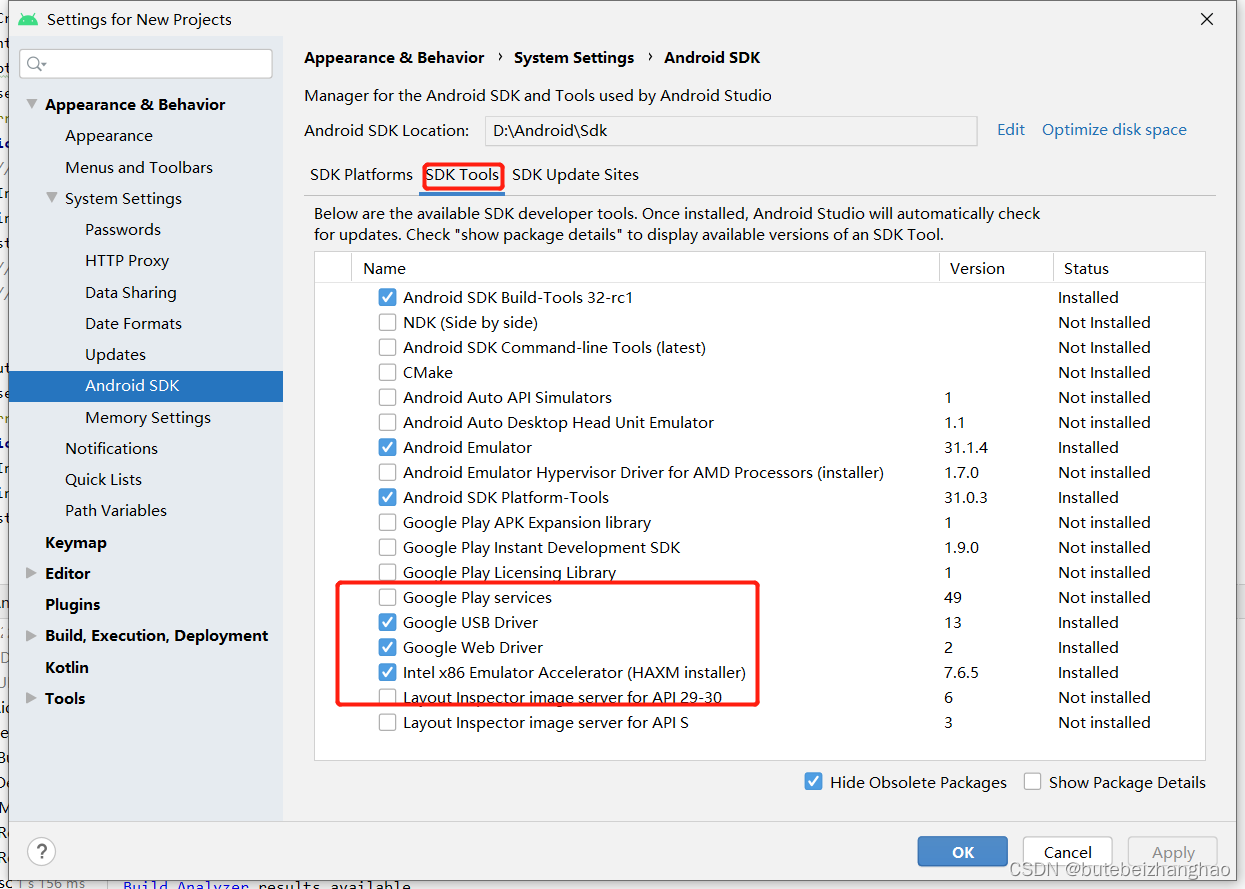1245x889 pixels.
Task: Switch to the SDK Platforms tab
Action: click(x=361, y=174)
